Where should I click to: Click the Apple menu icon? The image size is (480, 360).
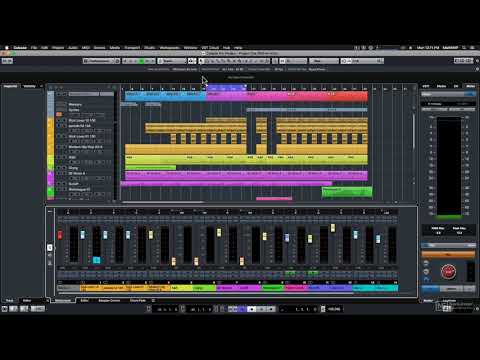pos(6,48)
